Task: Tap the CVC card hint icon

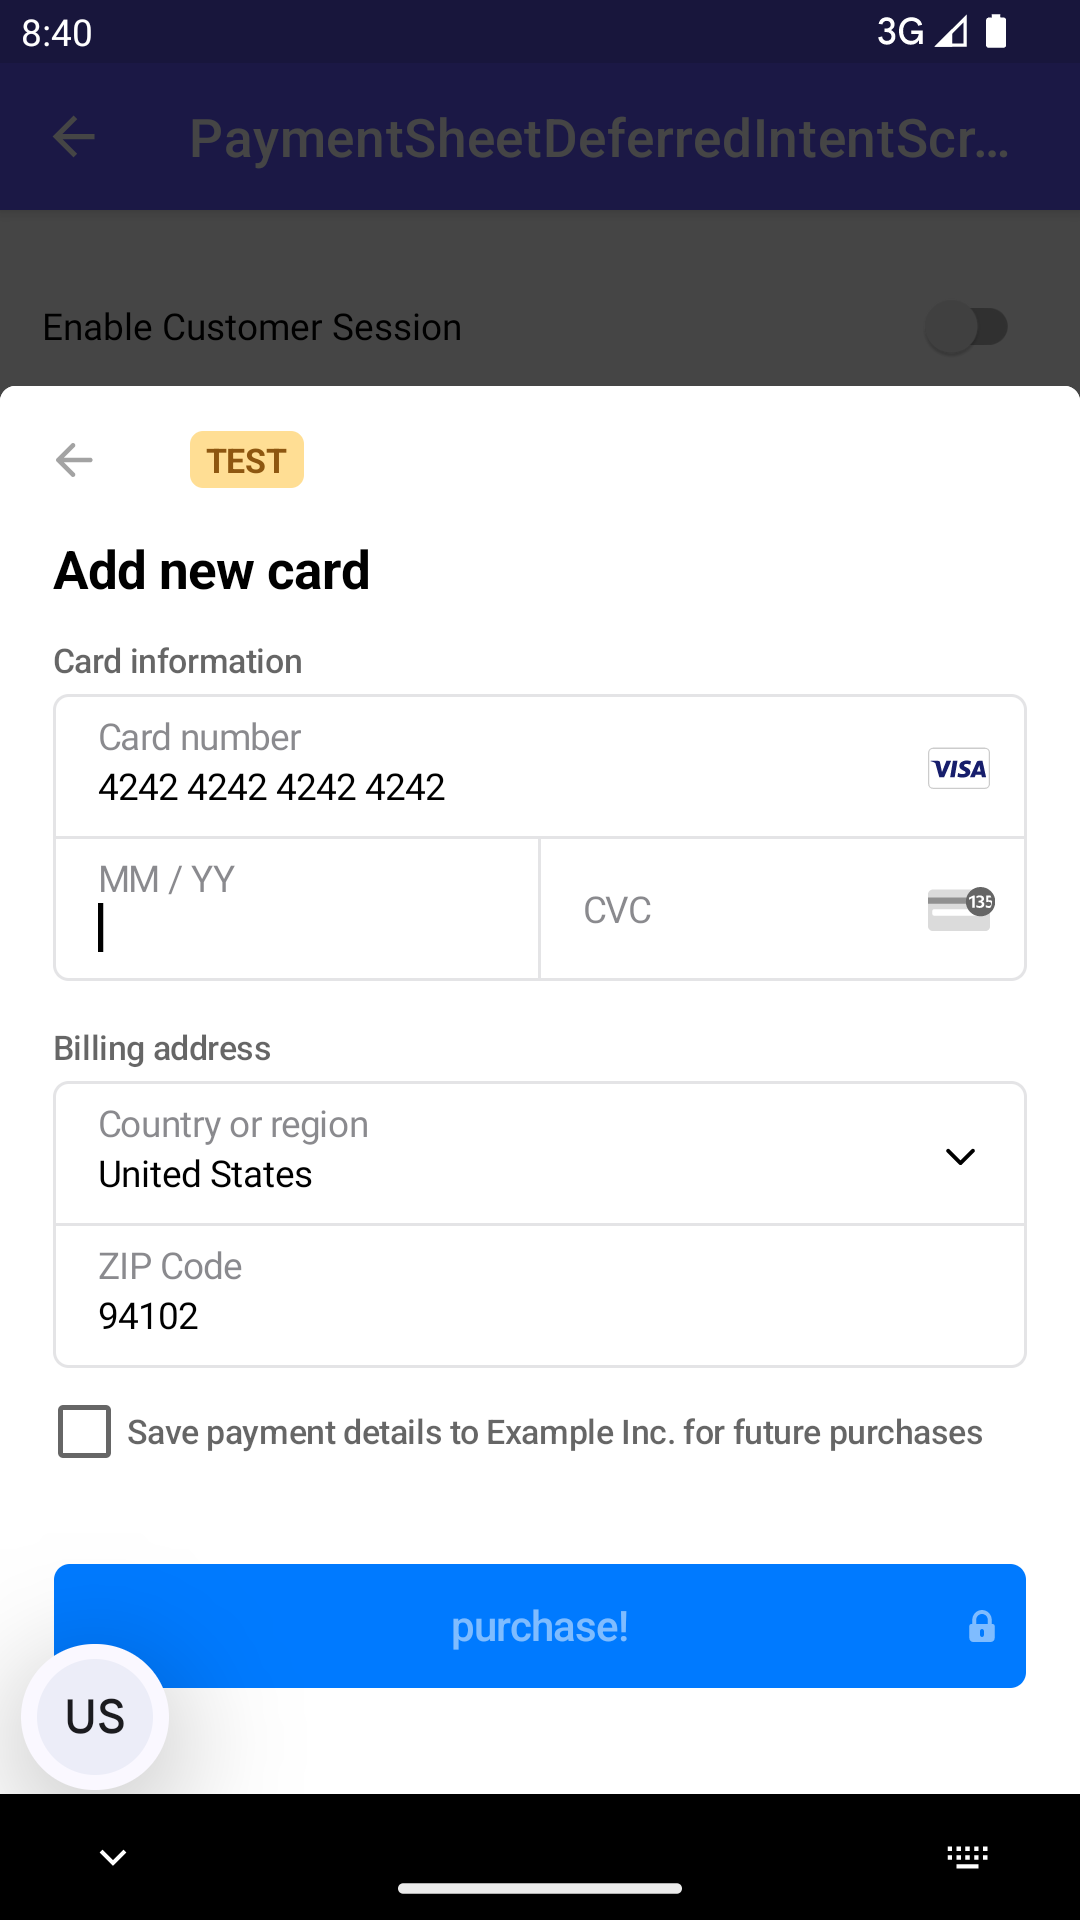Action: [960, 909]
